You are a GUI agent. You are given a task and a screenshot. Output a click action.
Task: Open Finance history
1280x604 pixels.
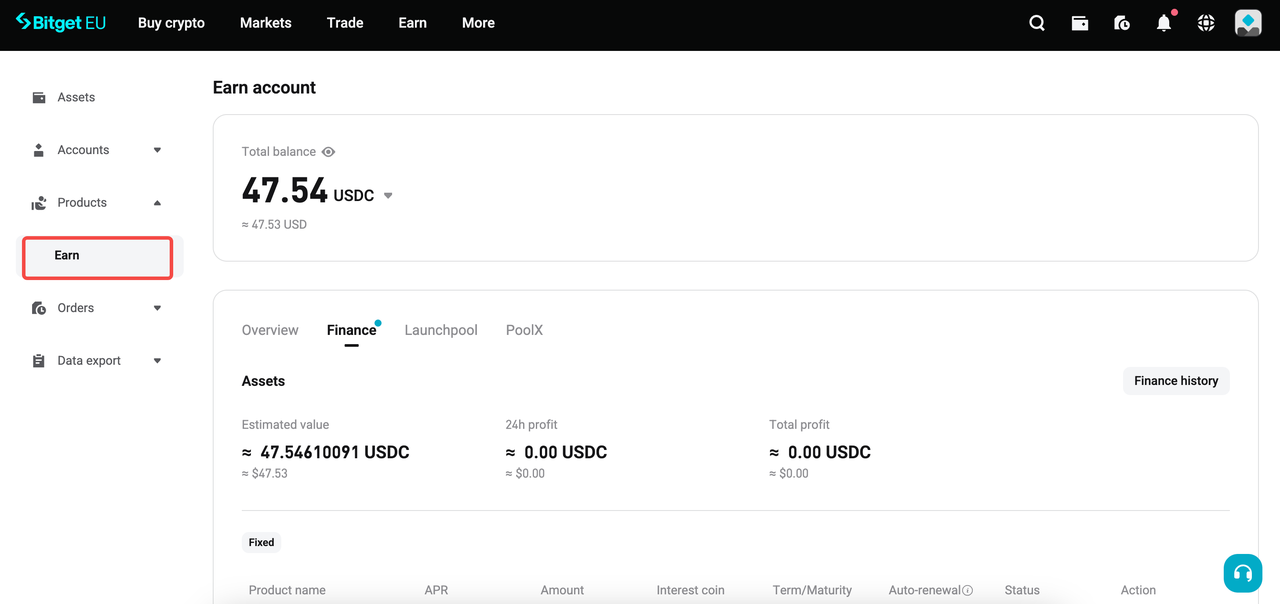coord(1176,381)
